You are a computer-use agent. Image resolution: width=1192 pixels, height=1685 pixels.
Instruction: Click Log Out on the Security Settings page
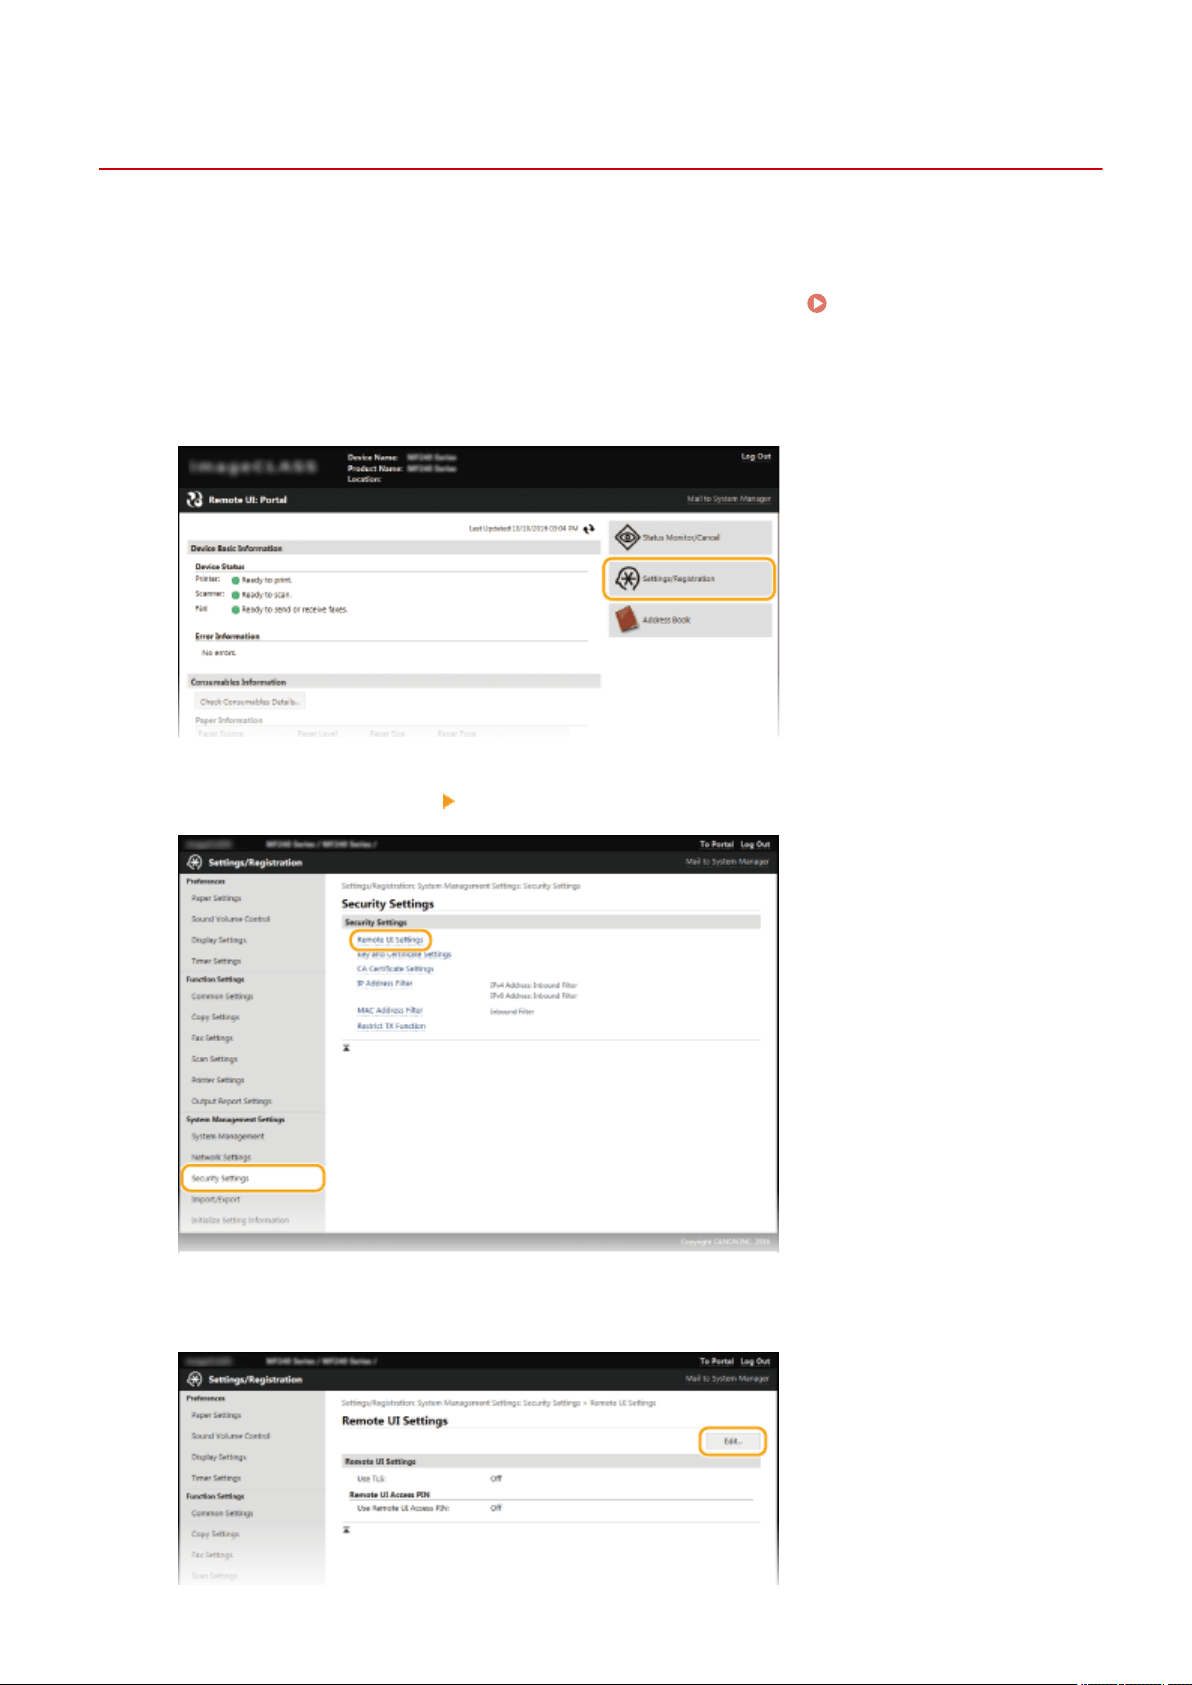point(755,844)
